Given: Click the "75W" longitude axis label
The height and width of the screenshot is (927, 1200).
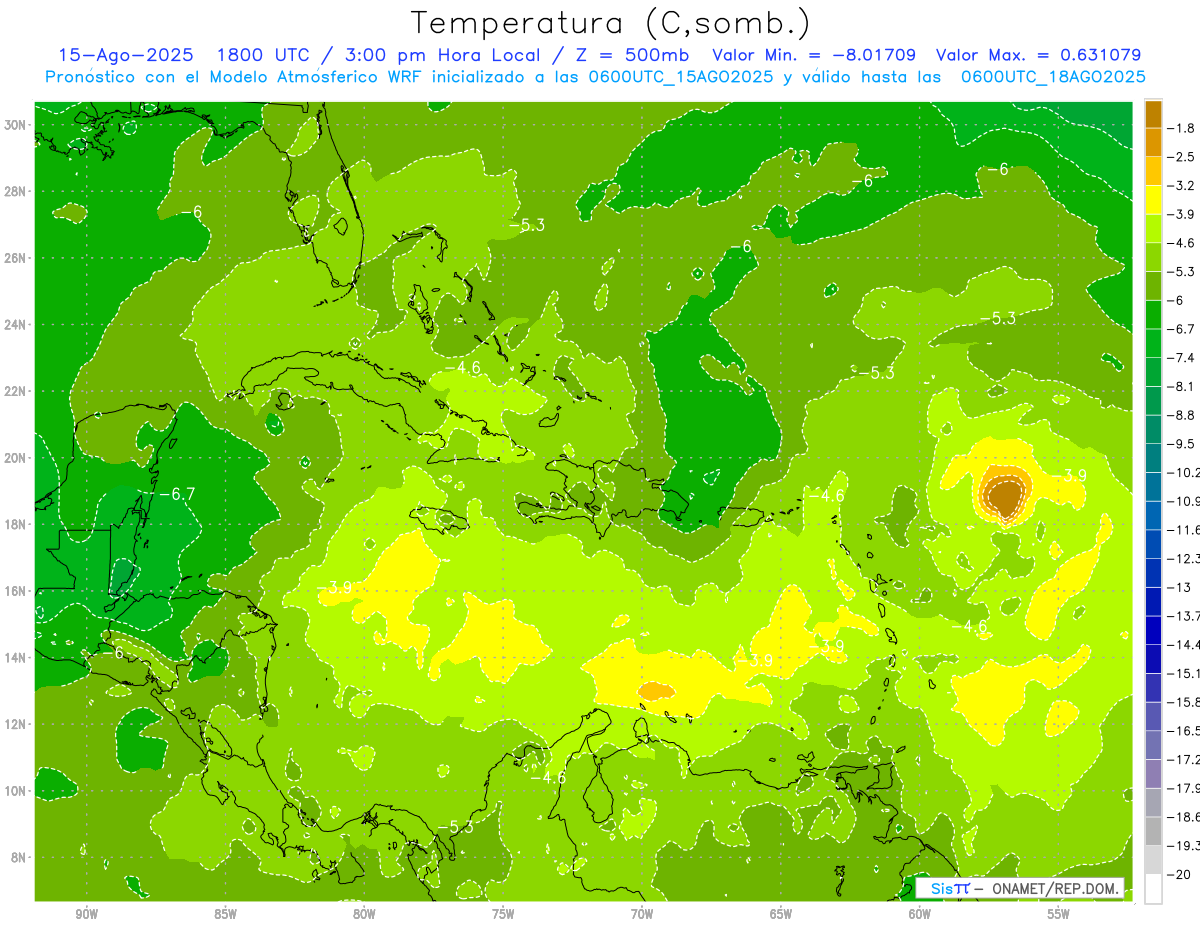Looking at the screenshot, I should tap(503, 914).
